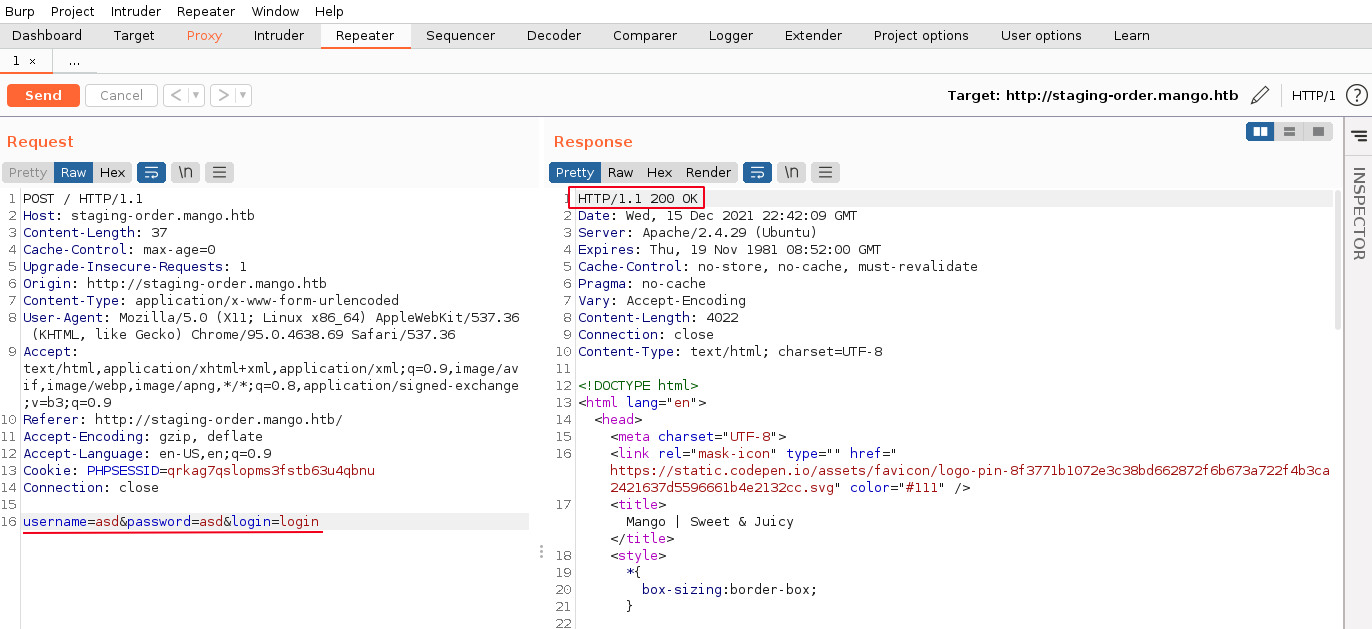Show Render view of the response
The width and height of the screenshot is (1372, 629).
[708, 172]
